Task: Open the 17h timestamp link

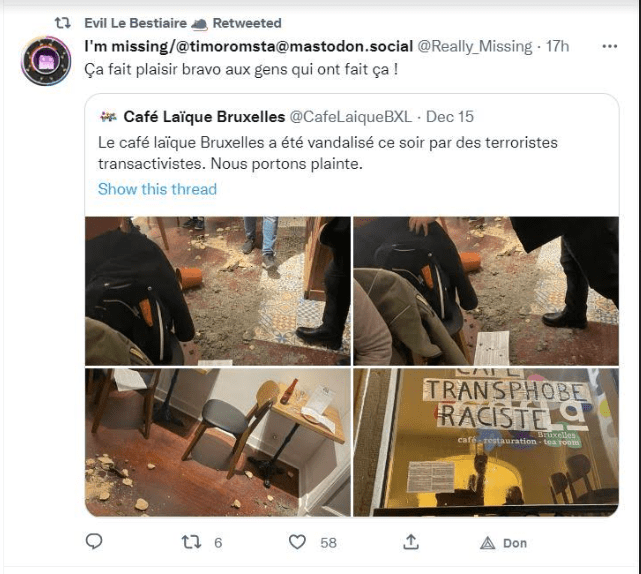Action: pyautogui.click(x=558, y=47)
